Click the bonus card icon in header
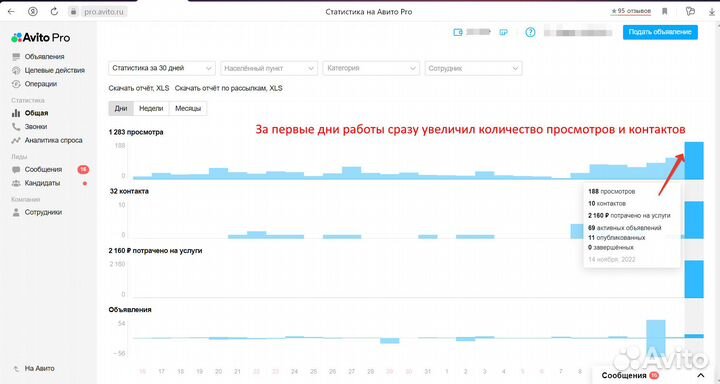The height and width of the screenshot is (384, 720). 504,33
